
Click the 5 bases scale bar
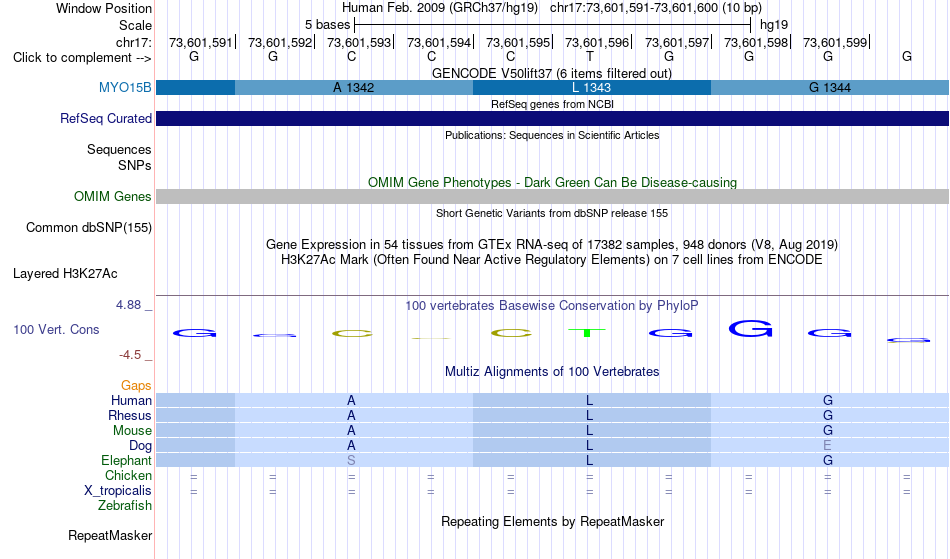pos(553,25)
